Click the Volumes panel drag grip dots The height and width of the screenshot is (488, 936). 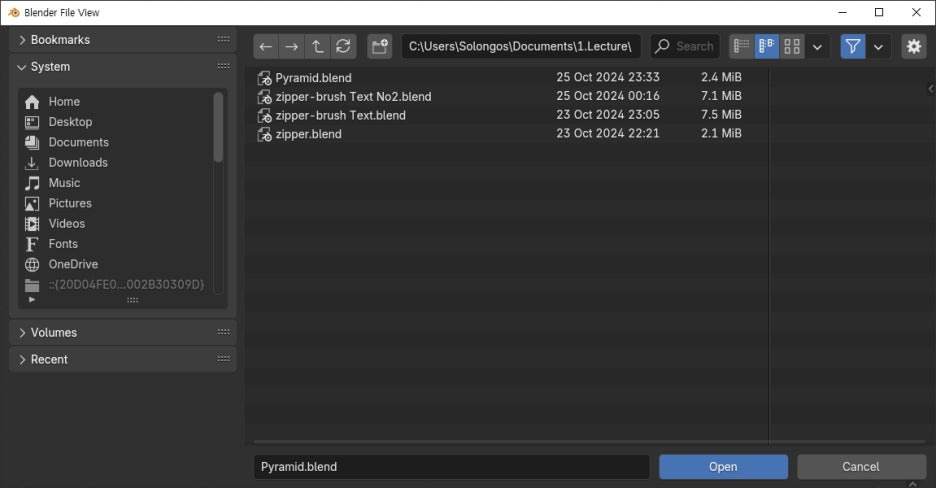click(x=223, y=332)
